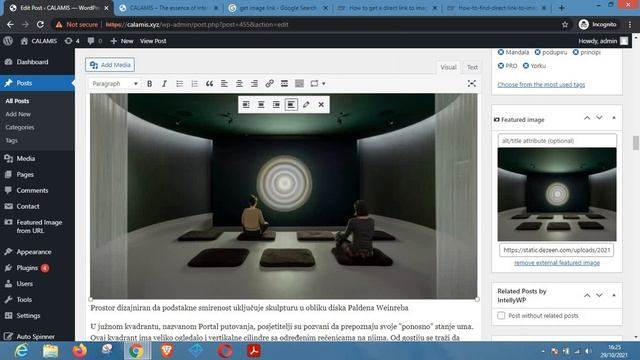The height and width of the screenshot is (360, 640).
Task: Align text center in editor toolbar
Action: pyautogui.click(x=239, y=84)
